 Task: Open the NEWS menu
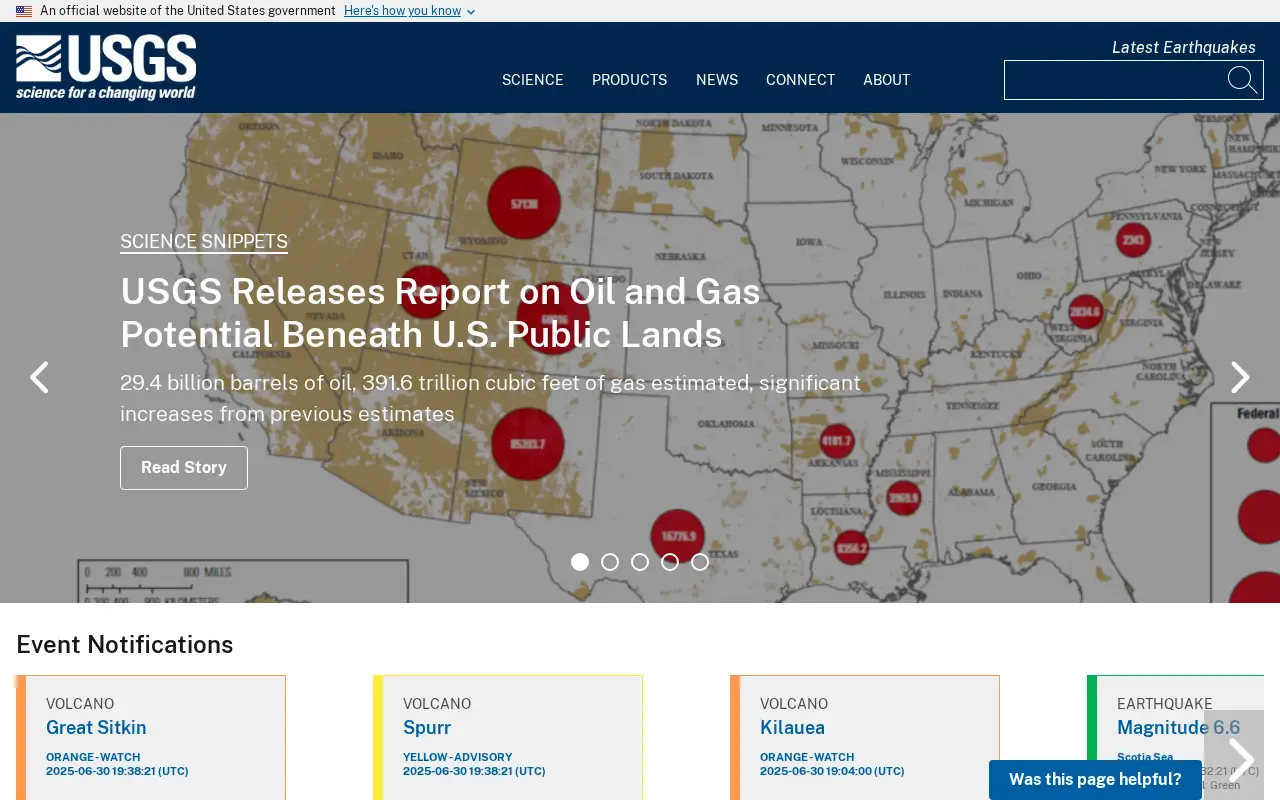pos(717,80)
